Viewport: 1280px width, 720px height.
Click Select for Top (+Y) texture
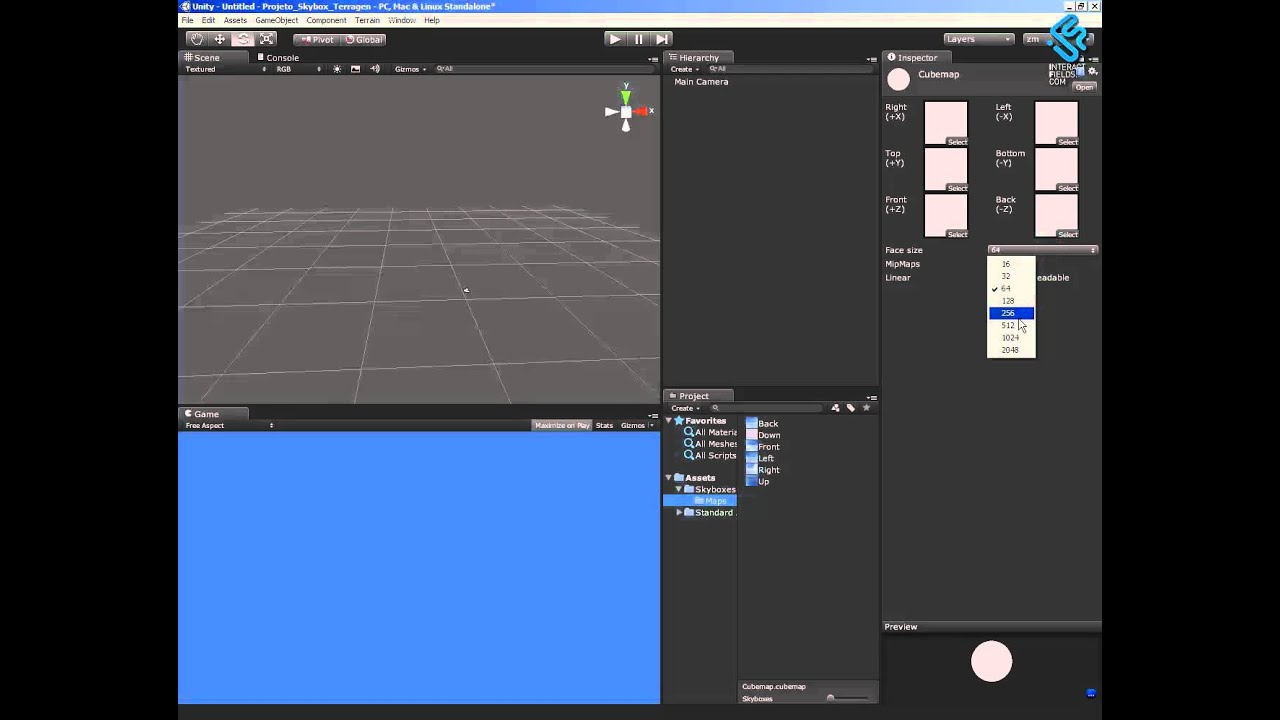957,188
